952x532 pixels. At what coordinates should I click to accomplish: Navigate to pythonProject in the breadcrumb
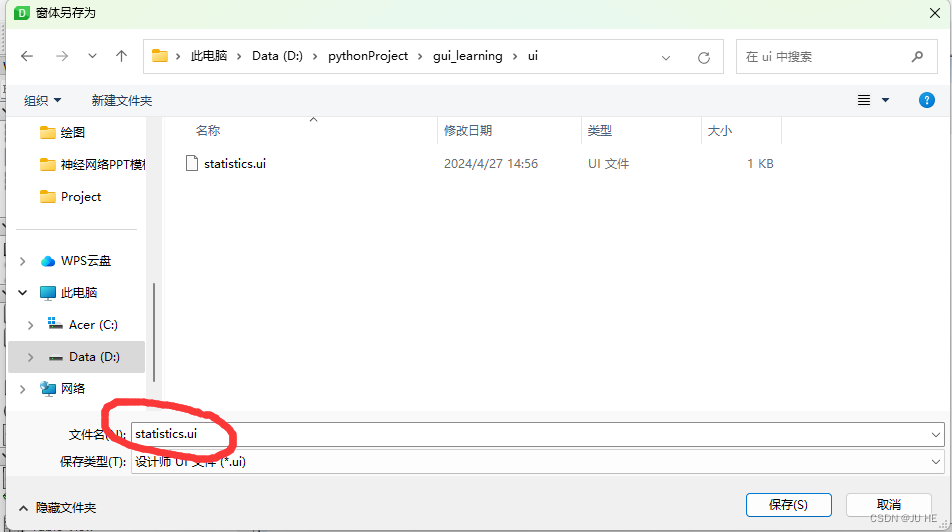tap(368, 56)
